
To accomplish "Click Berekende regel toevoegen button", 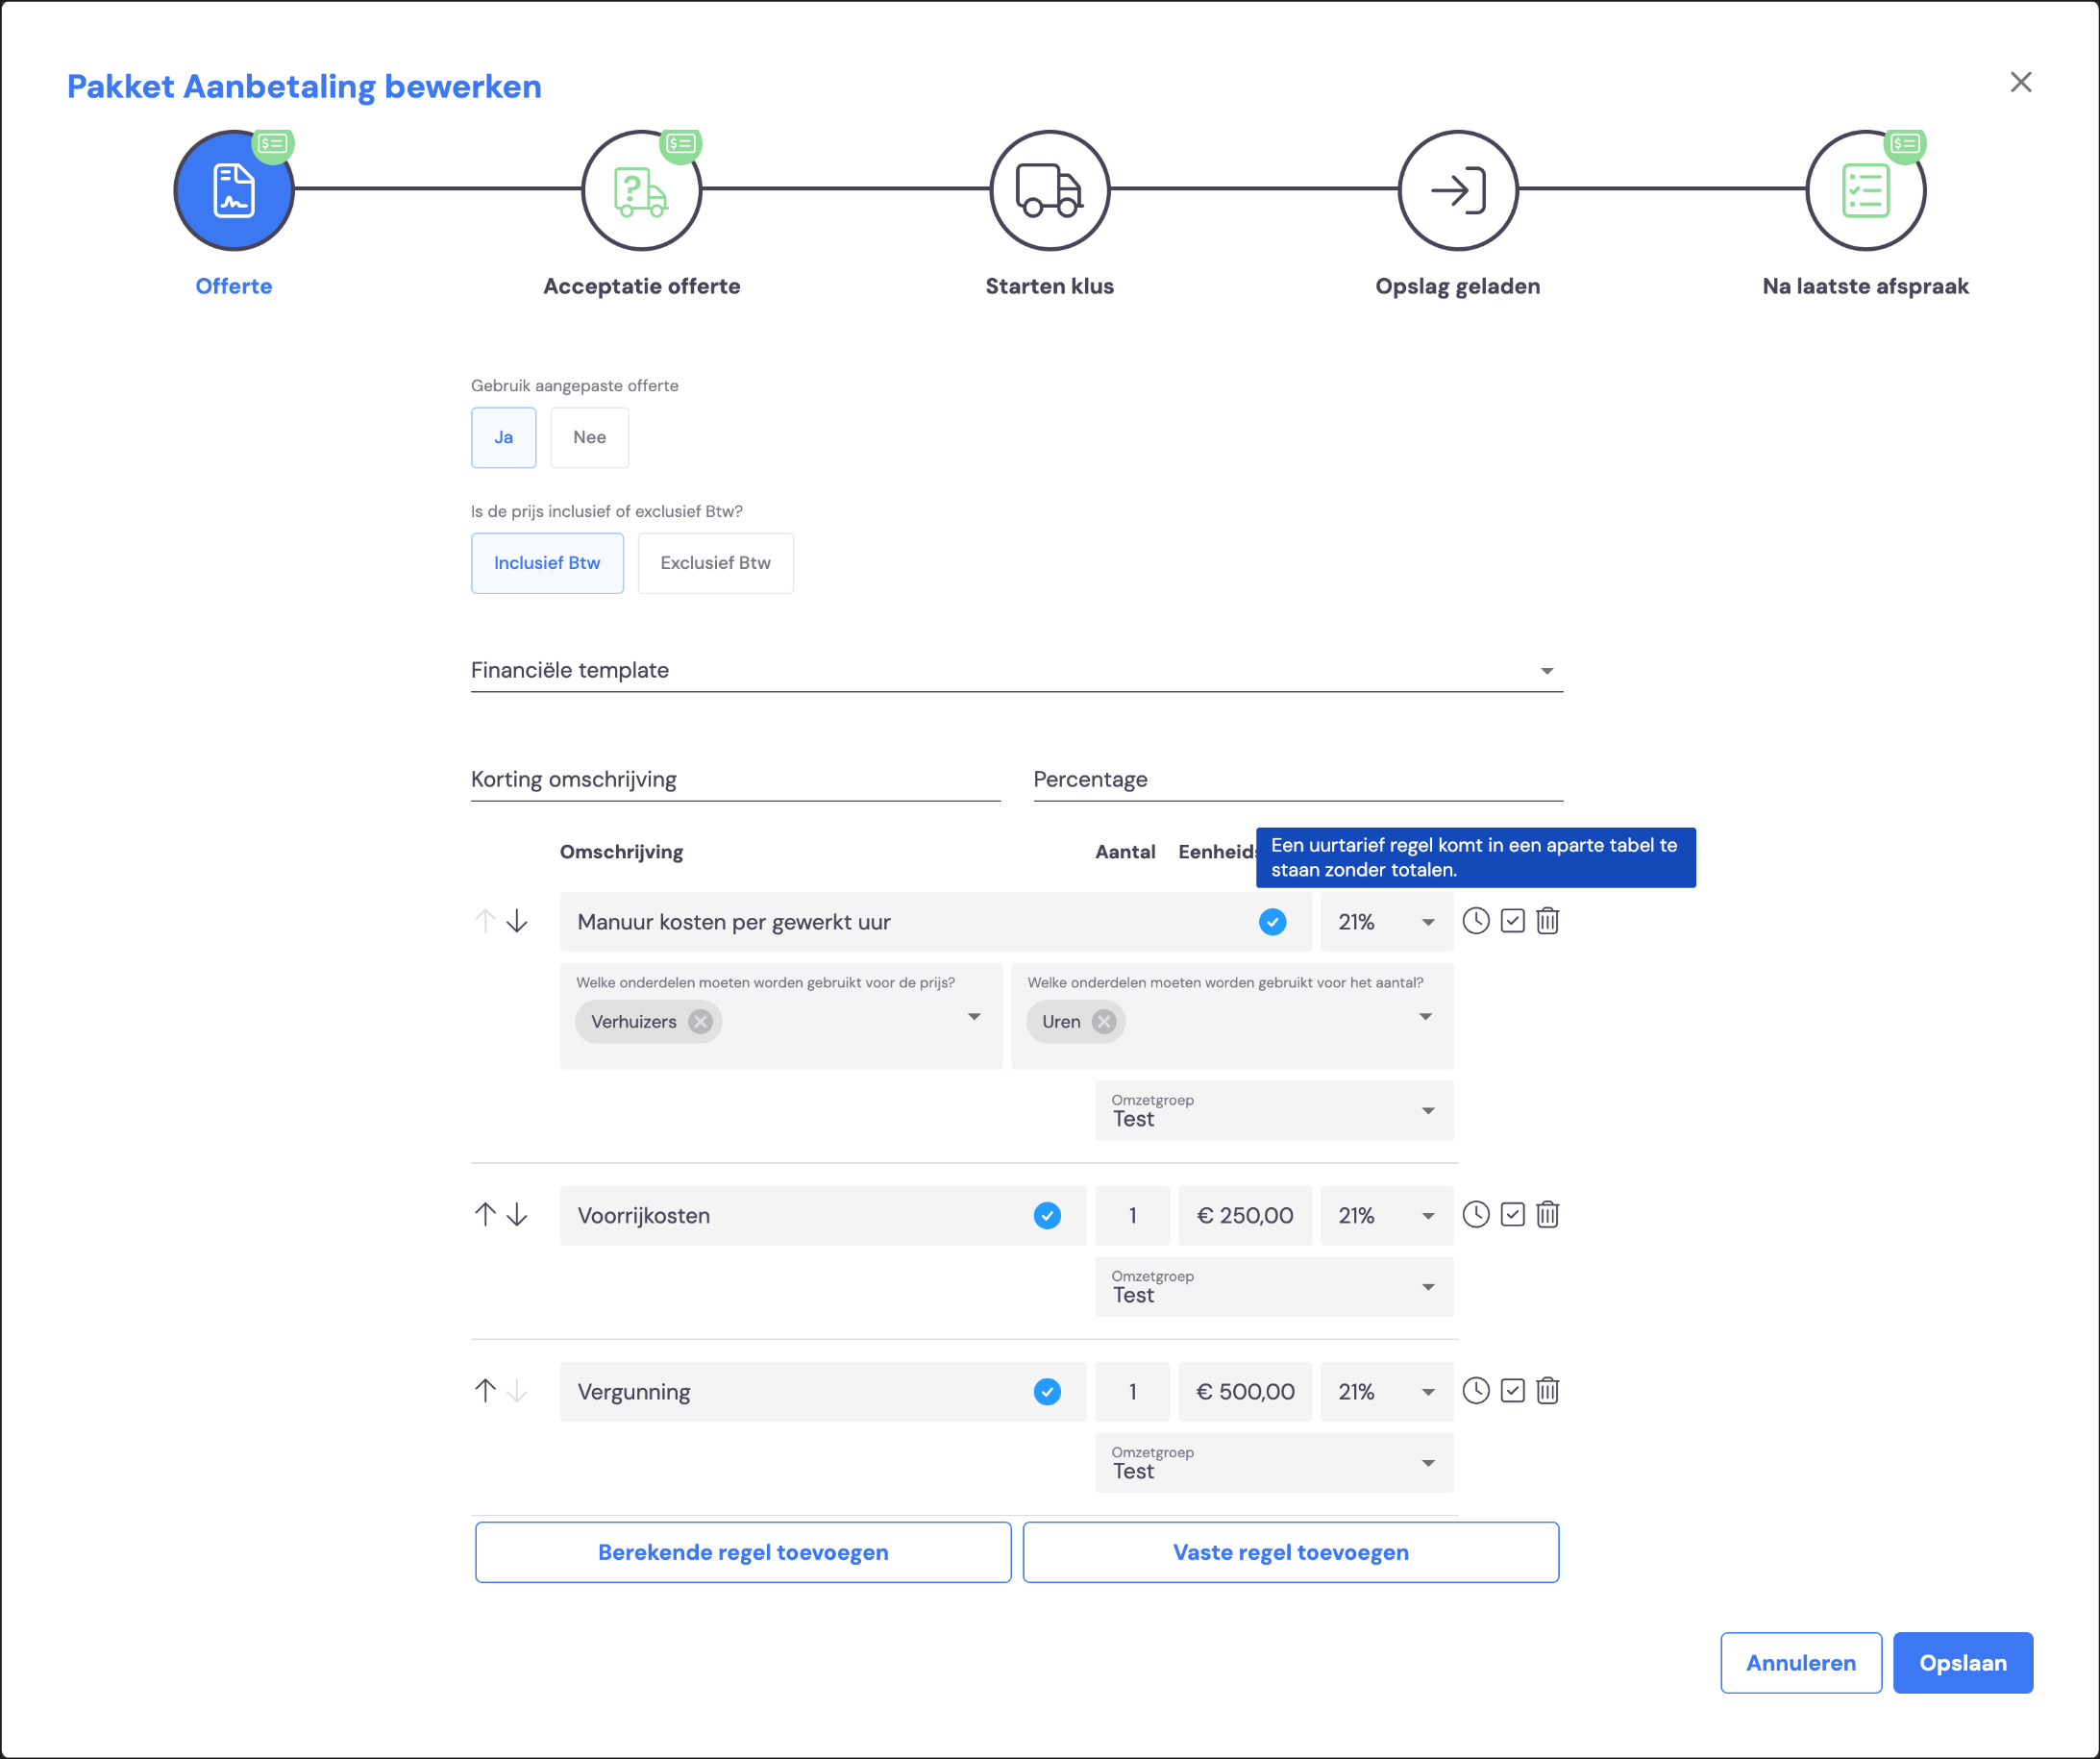I will coord(743,1553).
